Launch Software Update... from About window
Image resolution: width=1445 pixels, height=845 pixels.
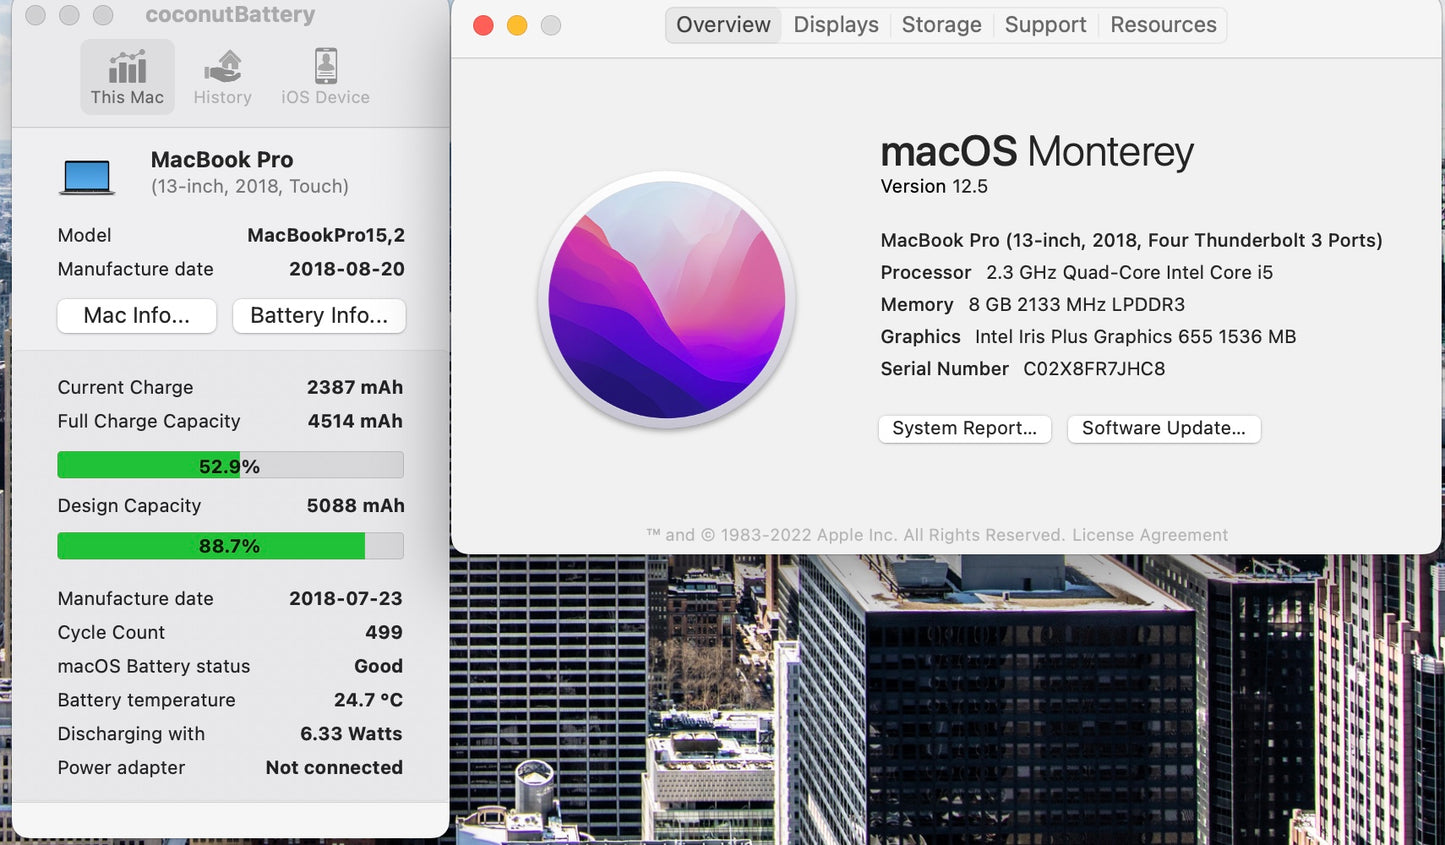coord(1163,428)
